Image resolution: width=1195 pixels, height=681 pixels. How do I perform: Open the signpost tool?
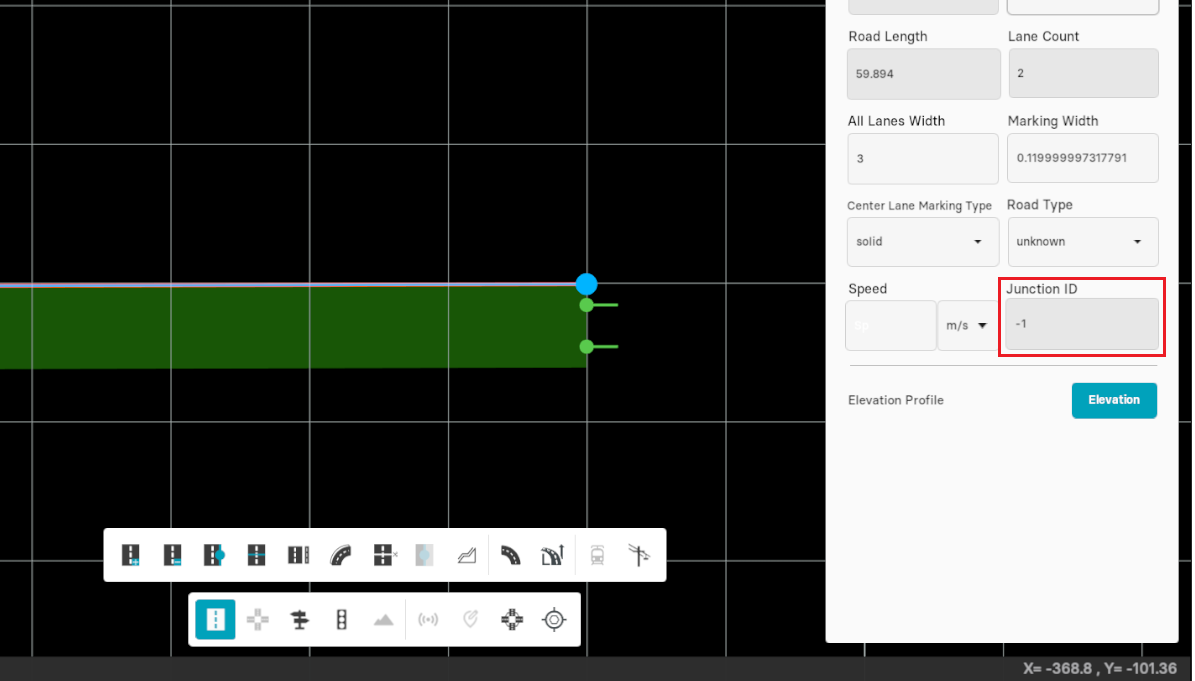(x=299, y=620)
